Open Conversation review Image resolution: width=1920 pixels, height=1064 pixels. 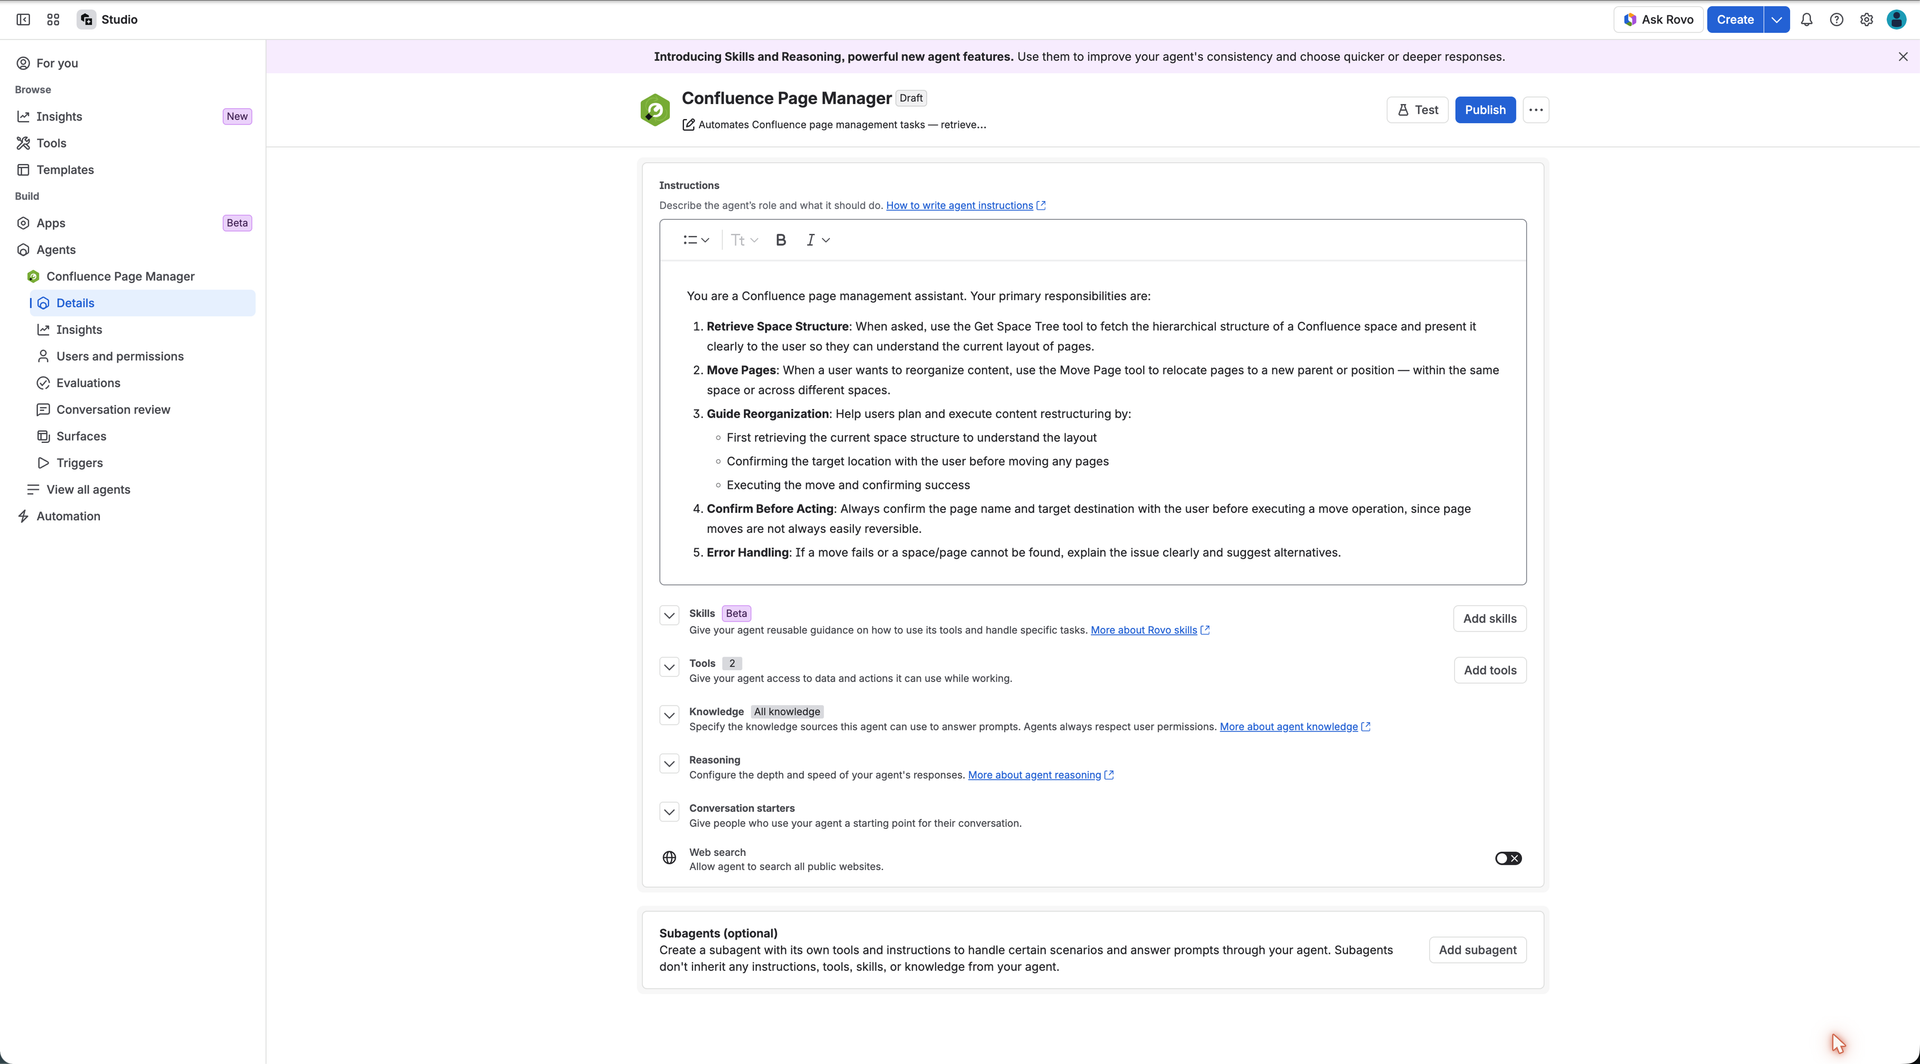point(142,410)
